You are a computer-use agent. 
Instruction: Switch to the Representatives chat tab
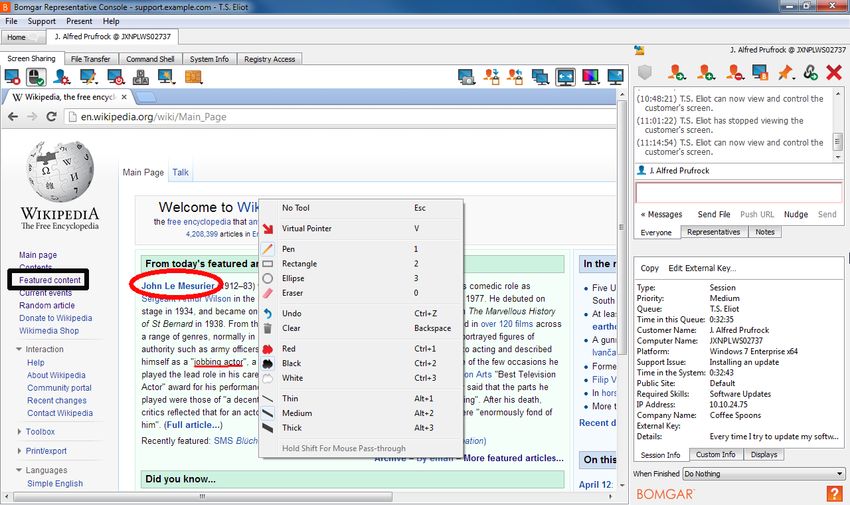[713, 232]
